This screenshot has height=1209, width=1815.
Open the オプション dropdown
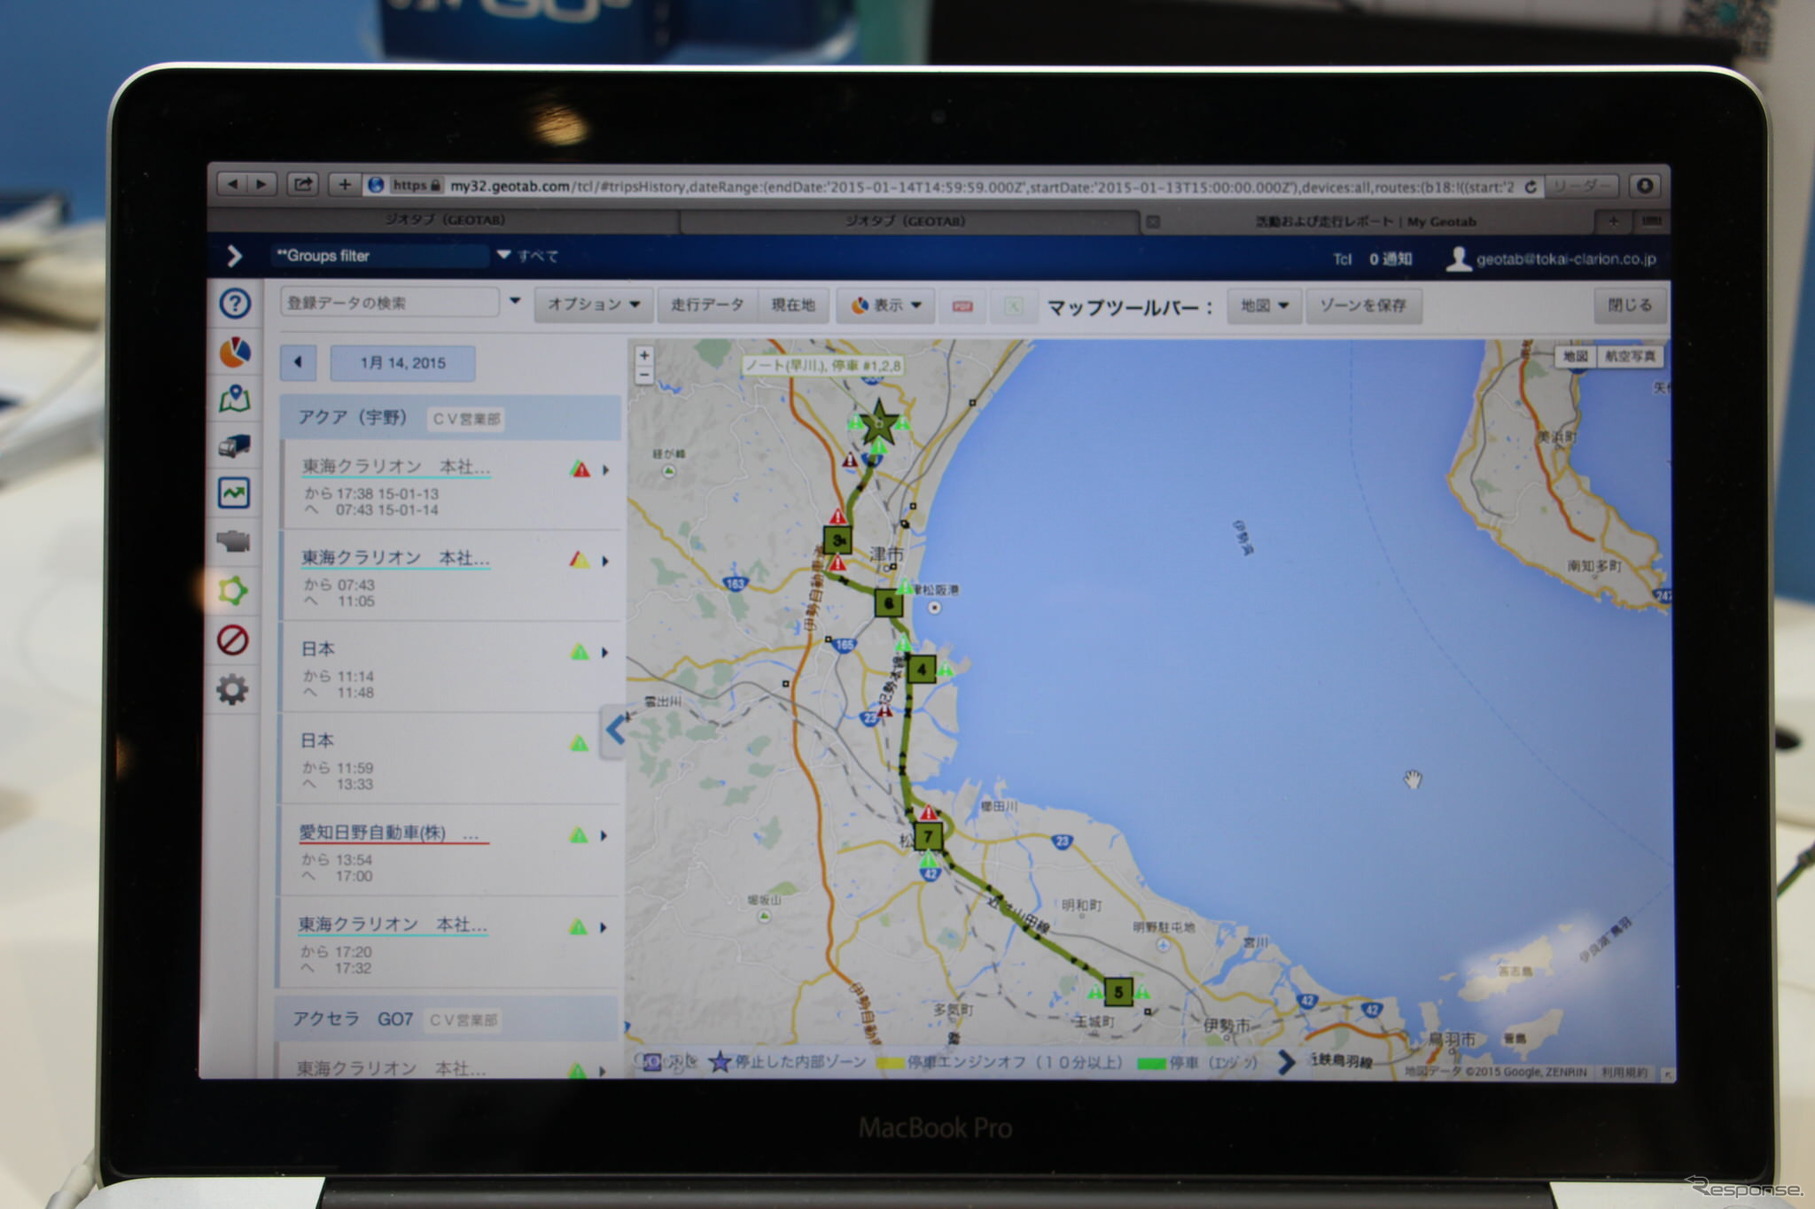tap(594, 304)
